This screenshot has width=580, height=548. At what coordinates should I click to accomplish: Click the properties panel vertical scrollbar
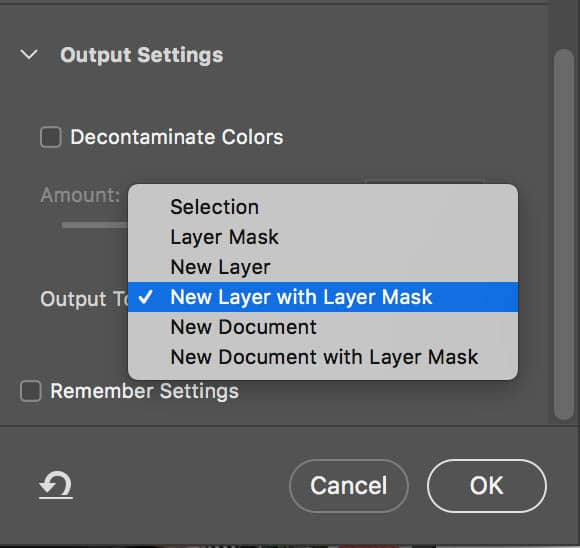click(564, 235)
